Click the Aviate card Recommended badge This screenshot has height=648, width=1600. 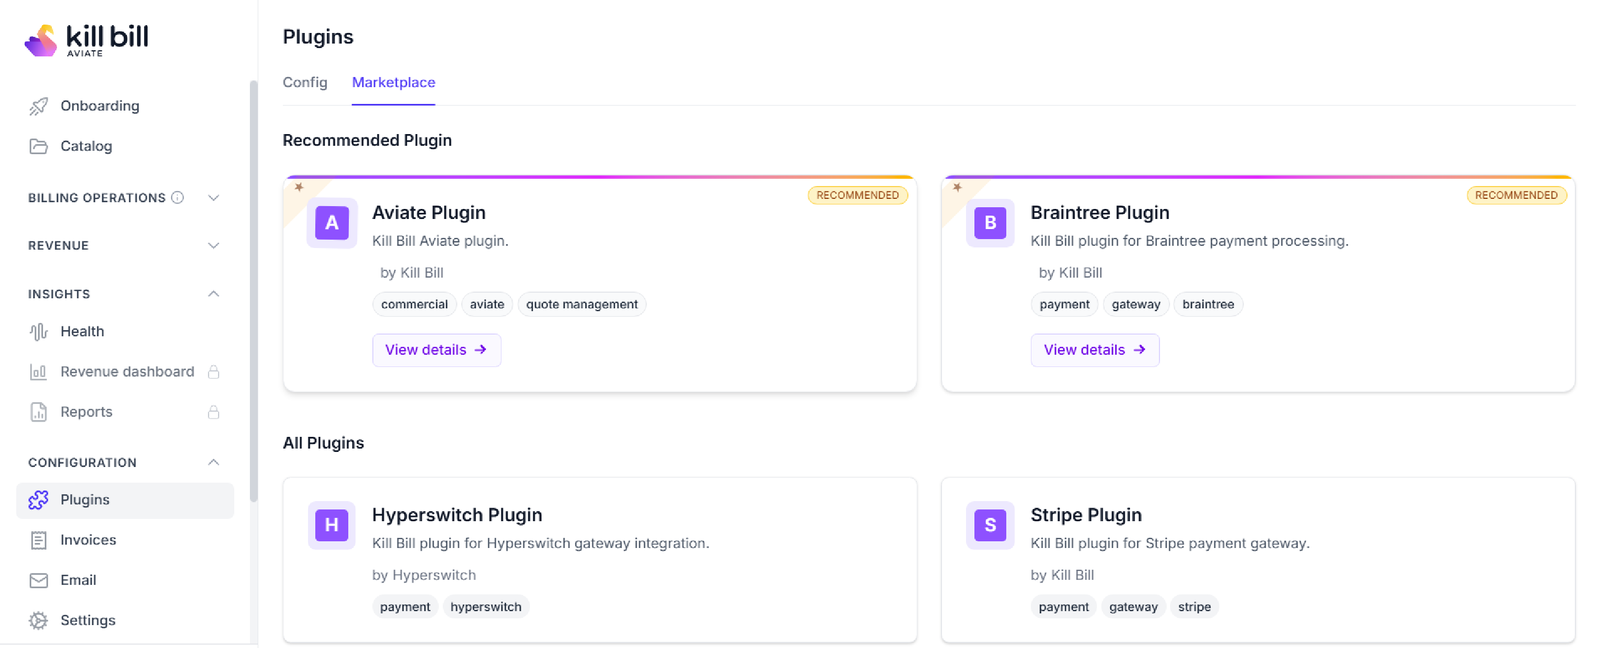pyautogui.click(x=858, y=195)
